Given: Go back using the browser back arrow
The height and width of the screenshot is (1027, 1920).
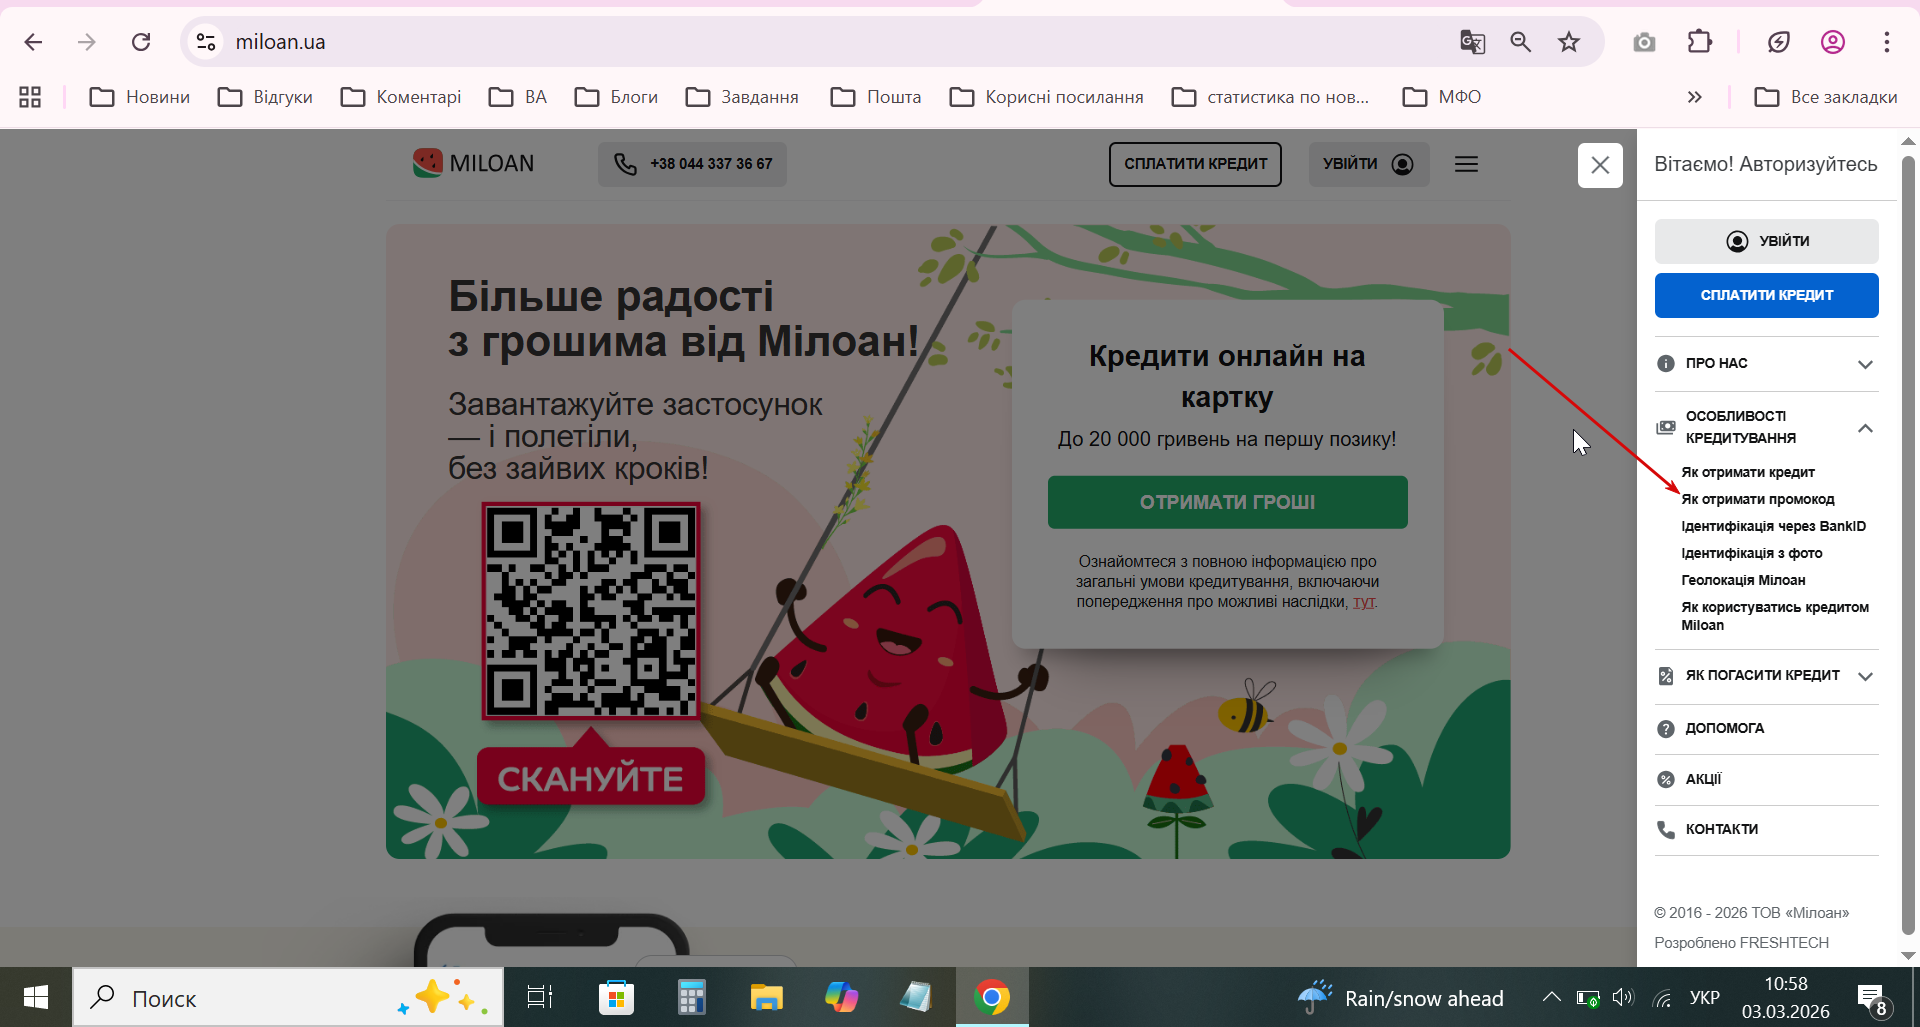Looking at the screenshot, I should [33, 42].
